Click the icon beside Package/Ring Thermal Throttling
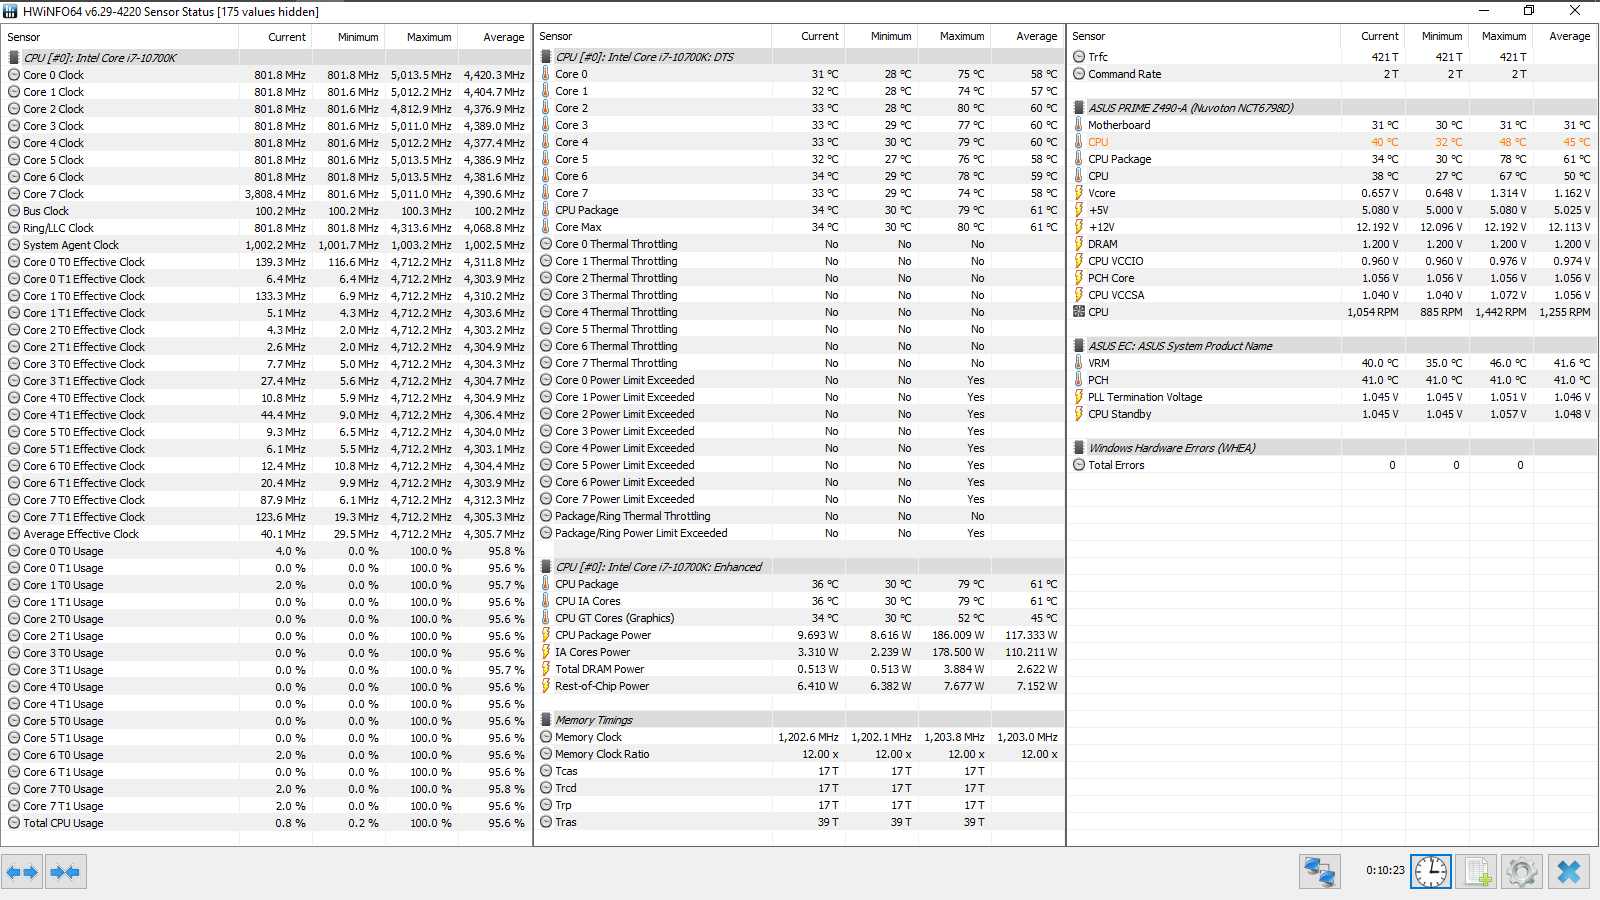 [546, 516]
